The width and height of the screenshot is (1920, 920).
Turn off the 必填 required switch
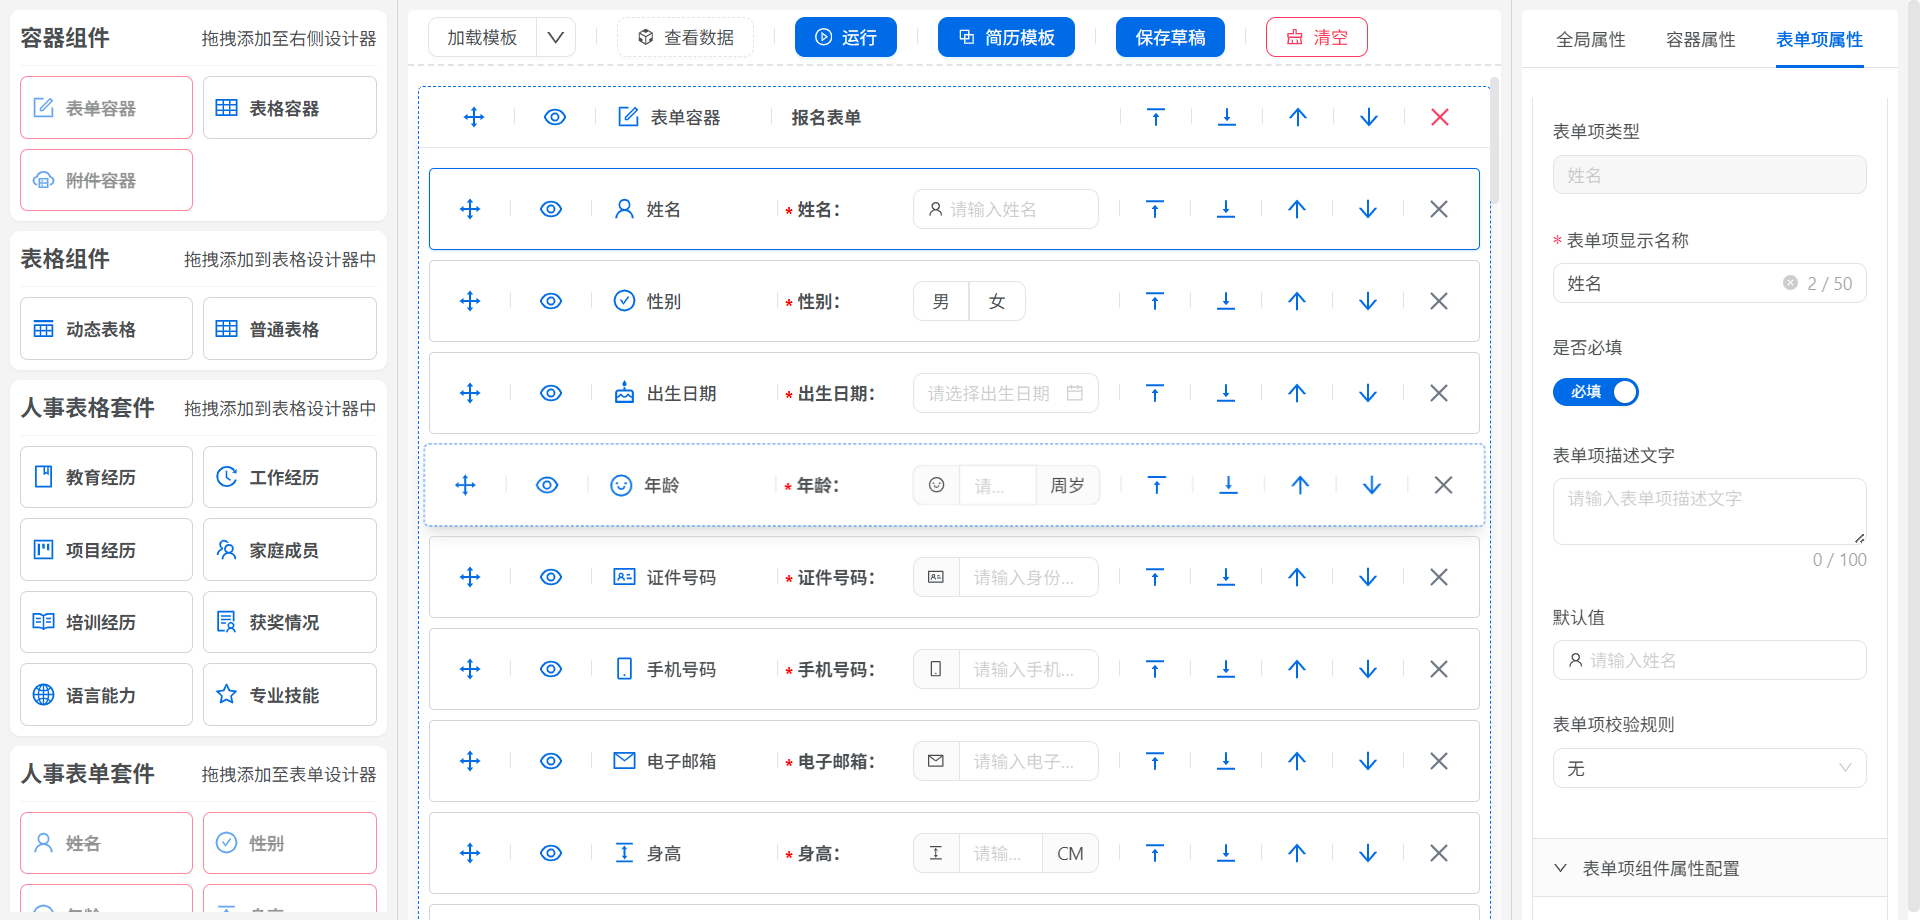pyautogui.click(x=1595, y=392)
